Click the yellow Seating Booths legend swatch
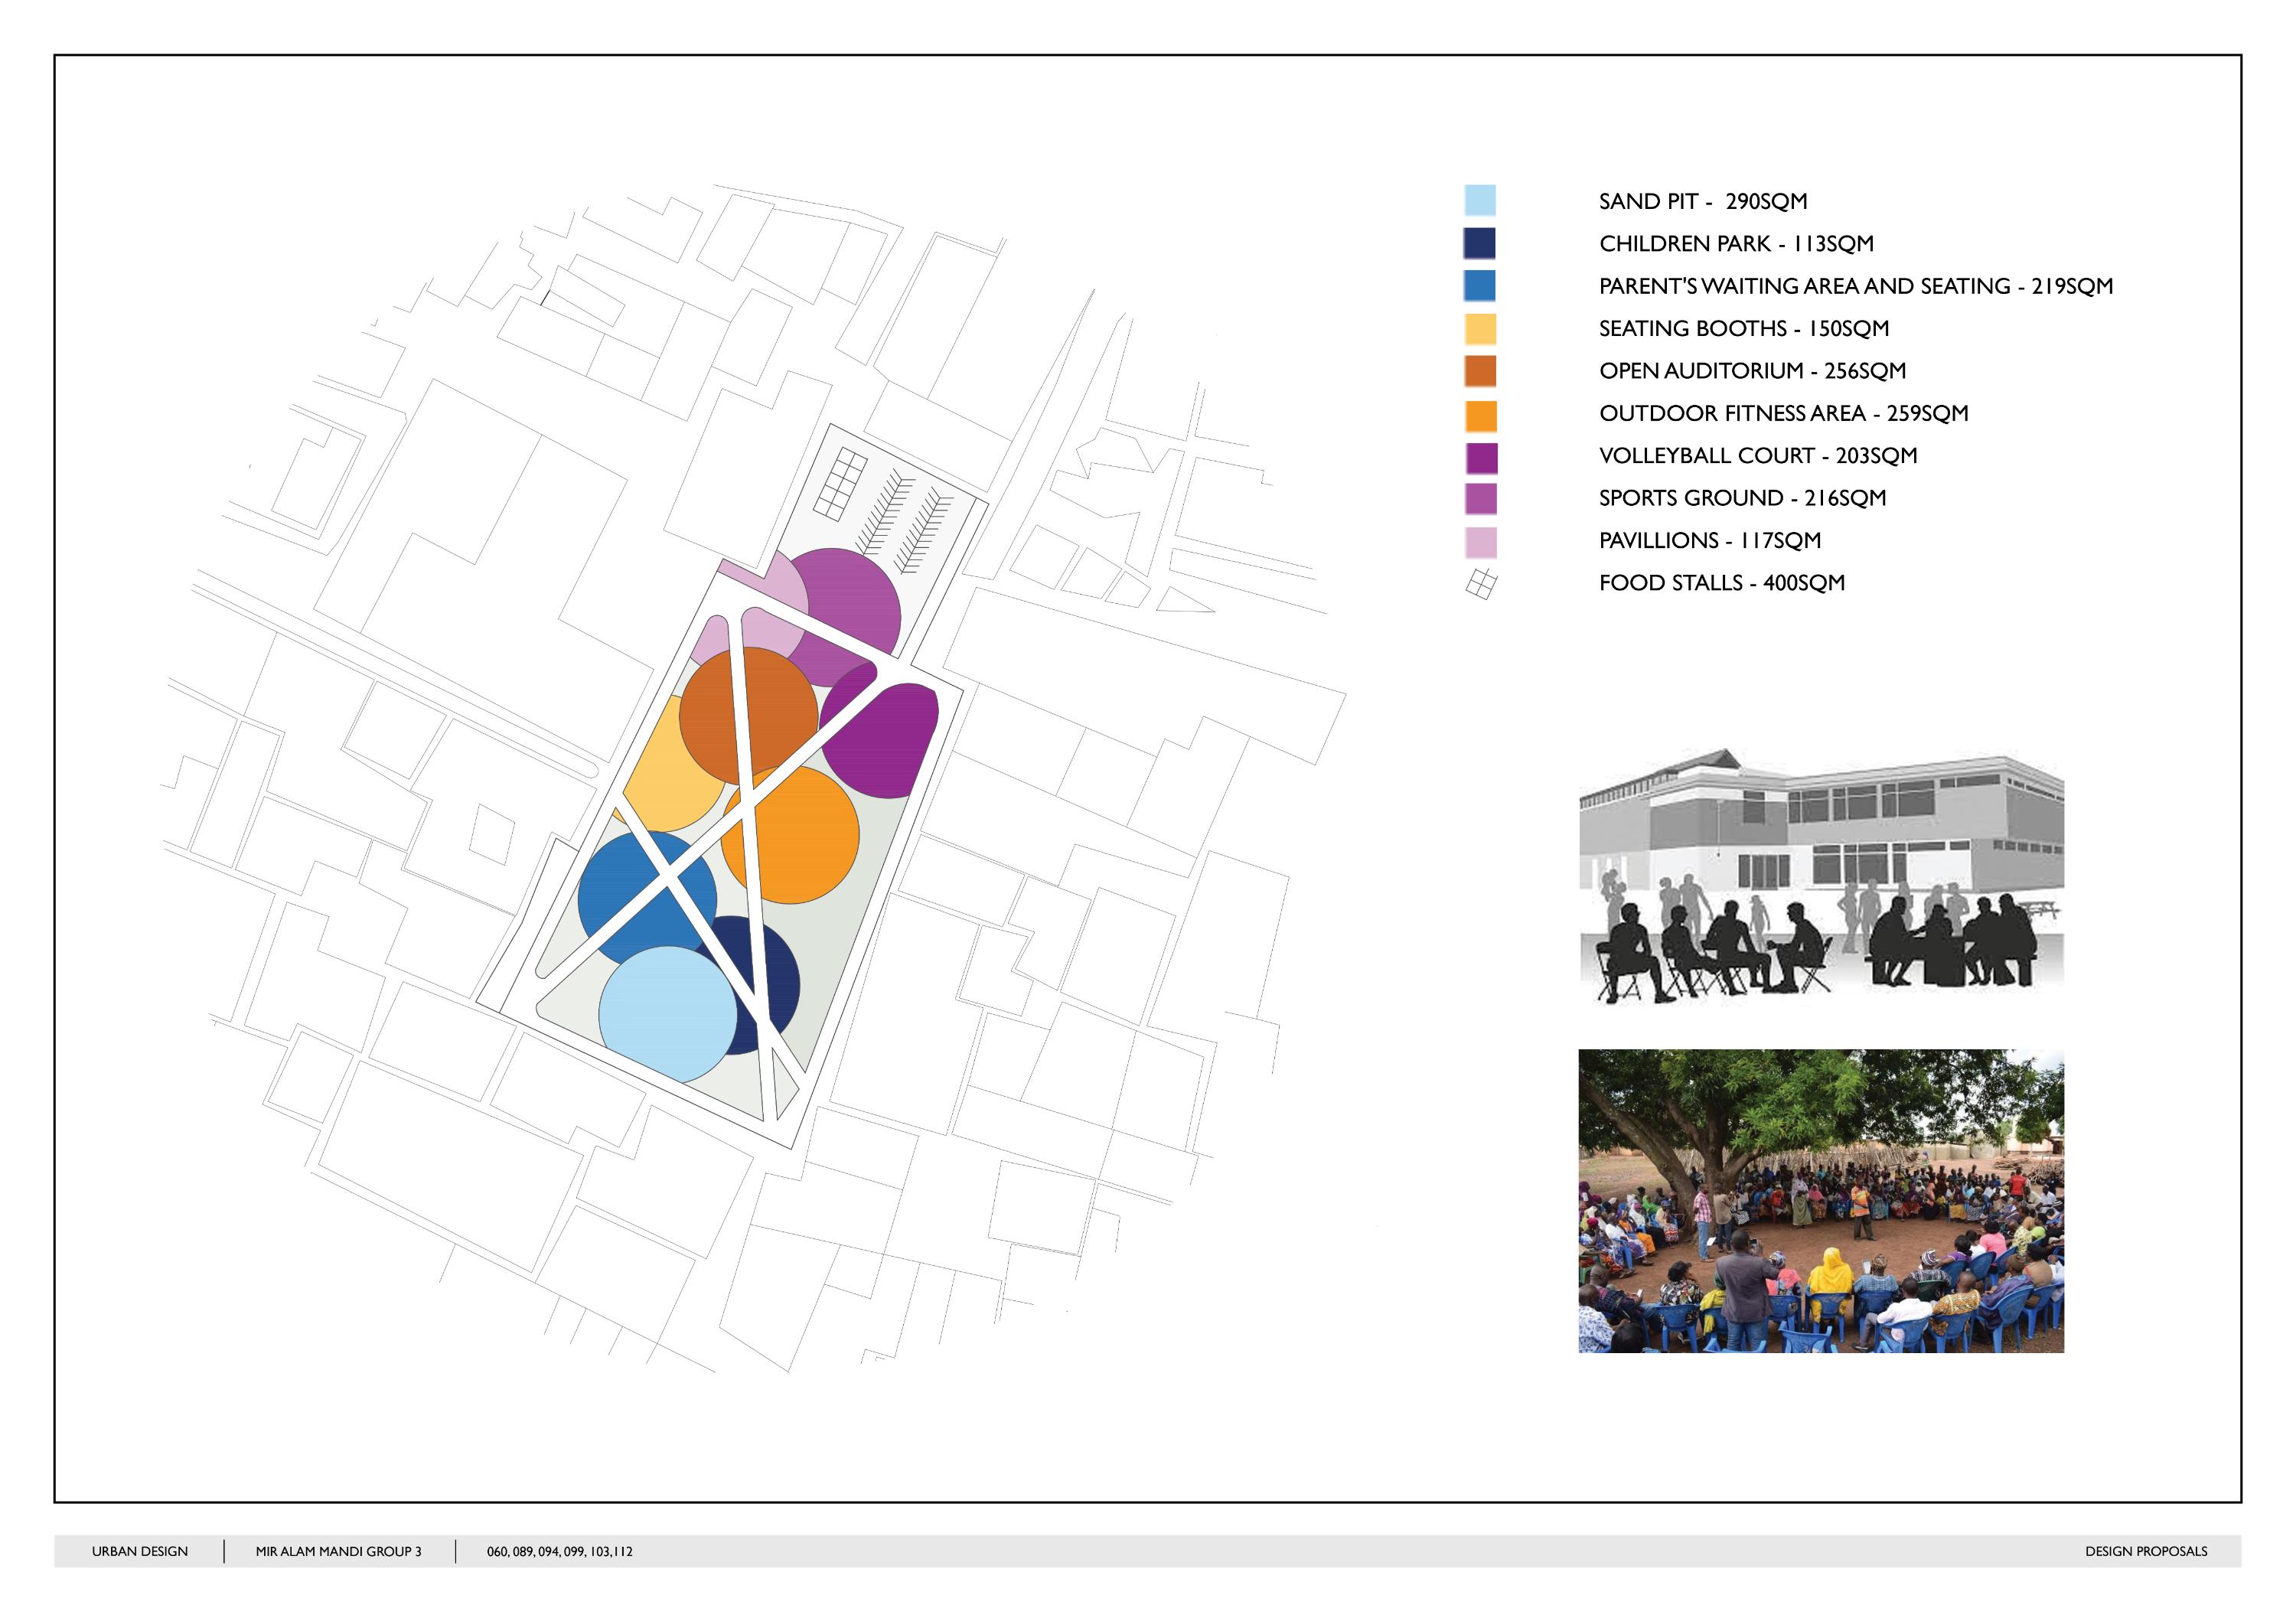This screenshot has width=2296, height=1621. pyautogui.click(x=1479, y=329)
